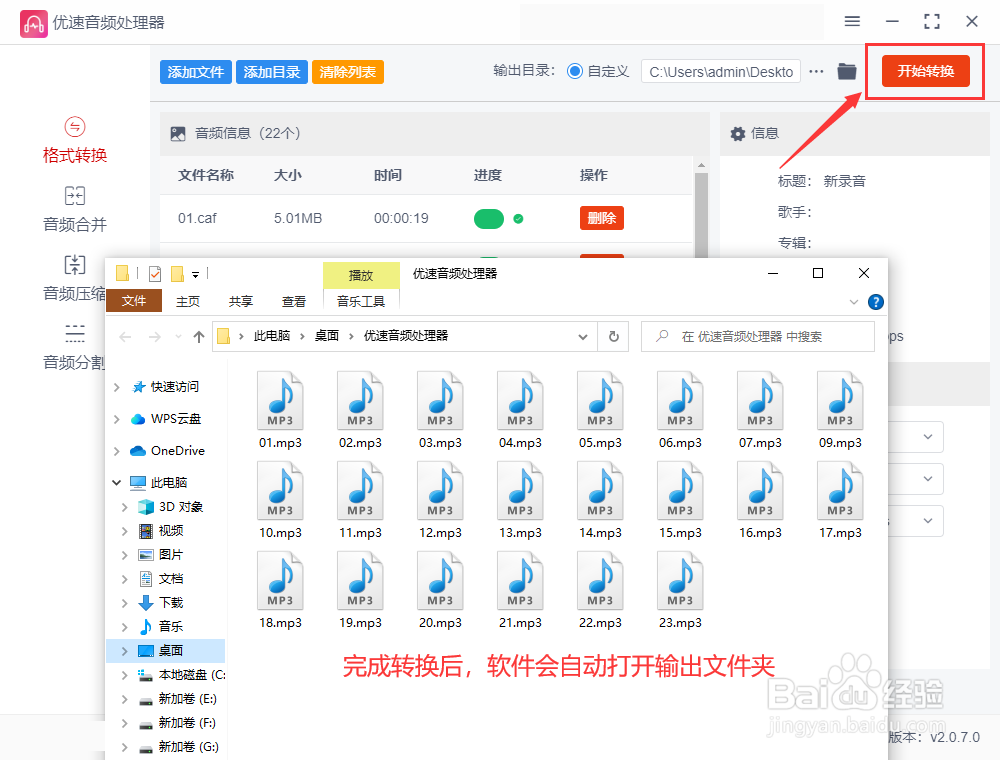Open the output folder icon next to the path
The width and height of the screenshot is (1000, 760).
coord(847,71)
